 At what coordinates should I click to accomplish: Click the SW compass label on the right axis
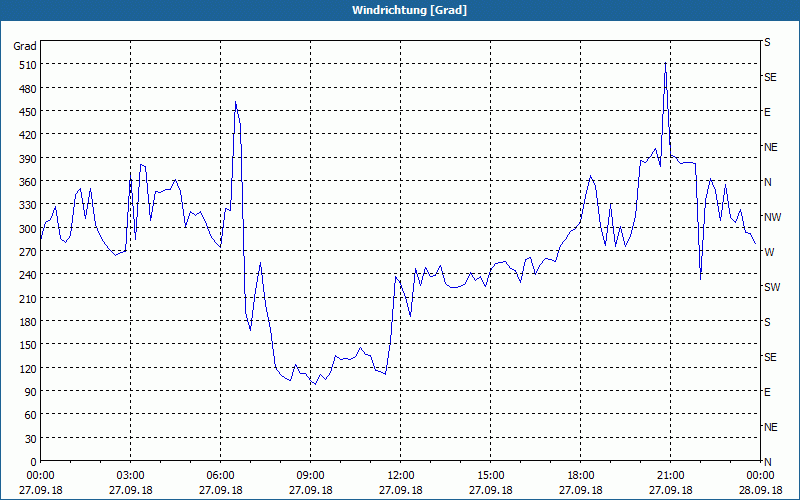click(772, 287)
